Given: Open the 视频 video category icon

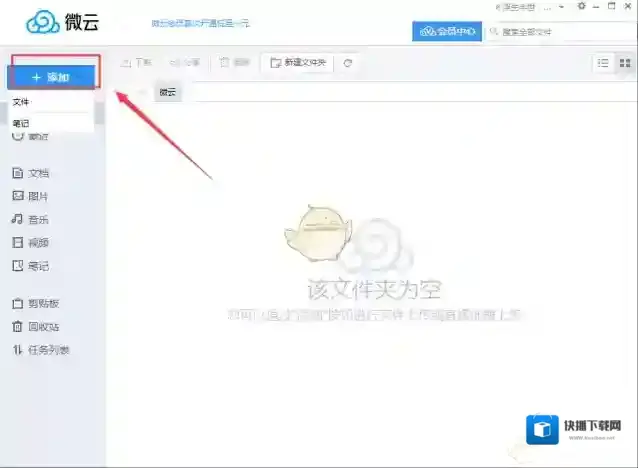Looking at the screenshot, I should click(x=17, y=242).
